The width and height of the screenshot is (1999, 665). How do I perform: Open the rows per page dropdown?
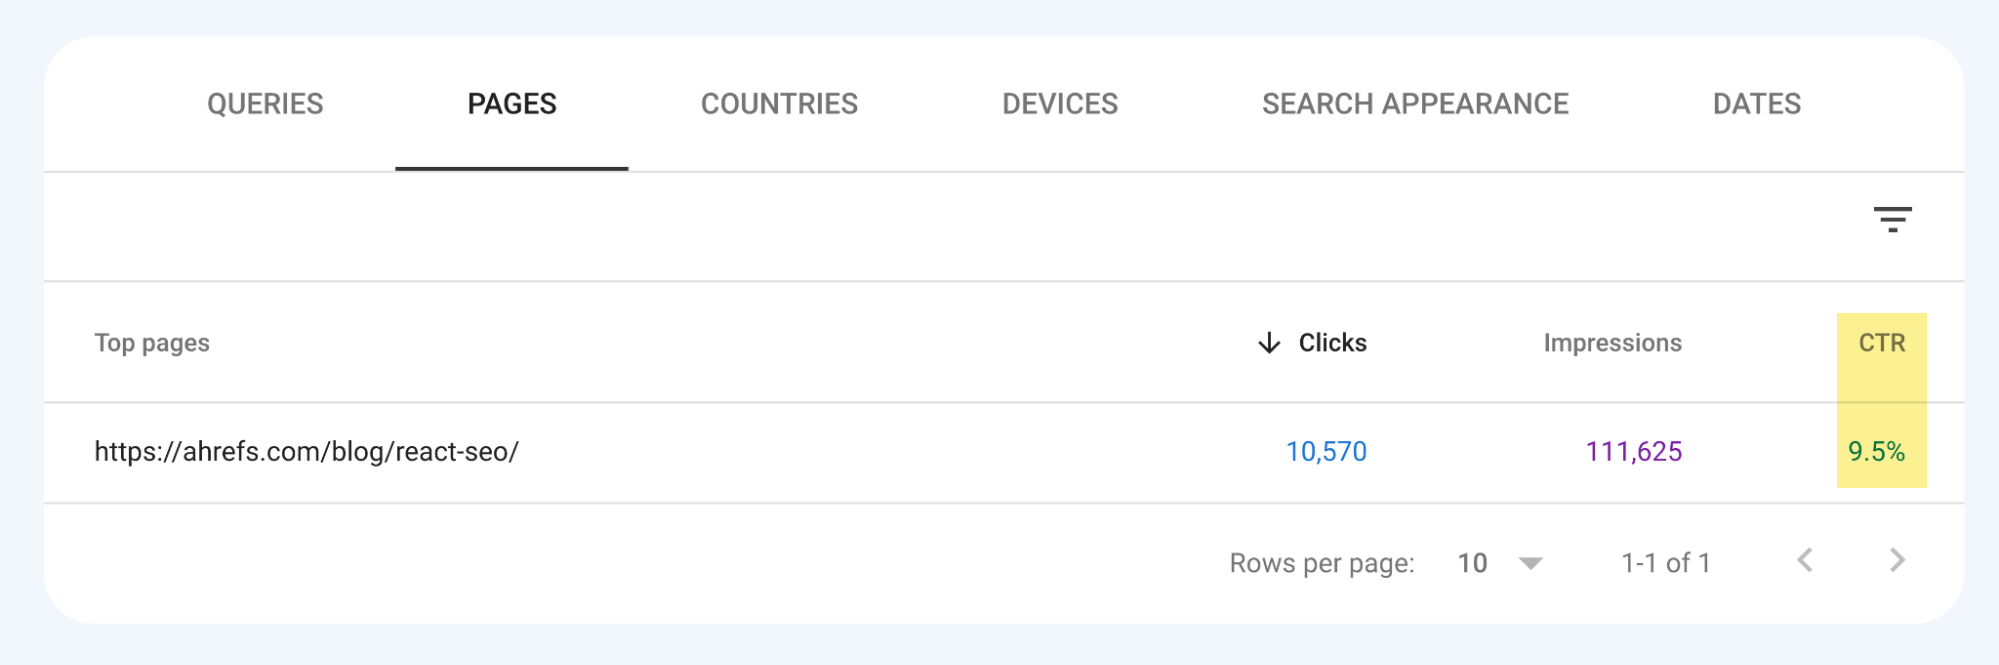1495,562
